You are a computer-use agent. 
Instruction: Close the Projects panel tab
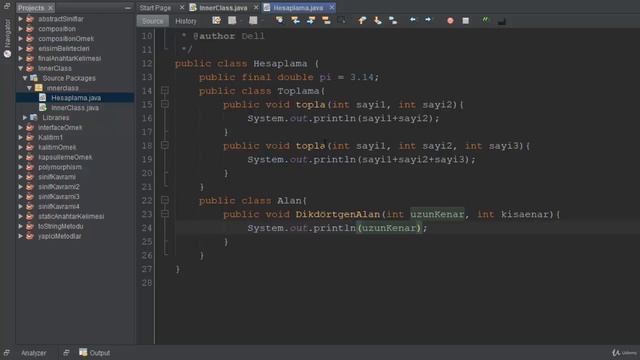click(x=50, y=8)
